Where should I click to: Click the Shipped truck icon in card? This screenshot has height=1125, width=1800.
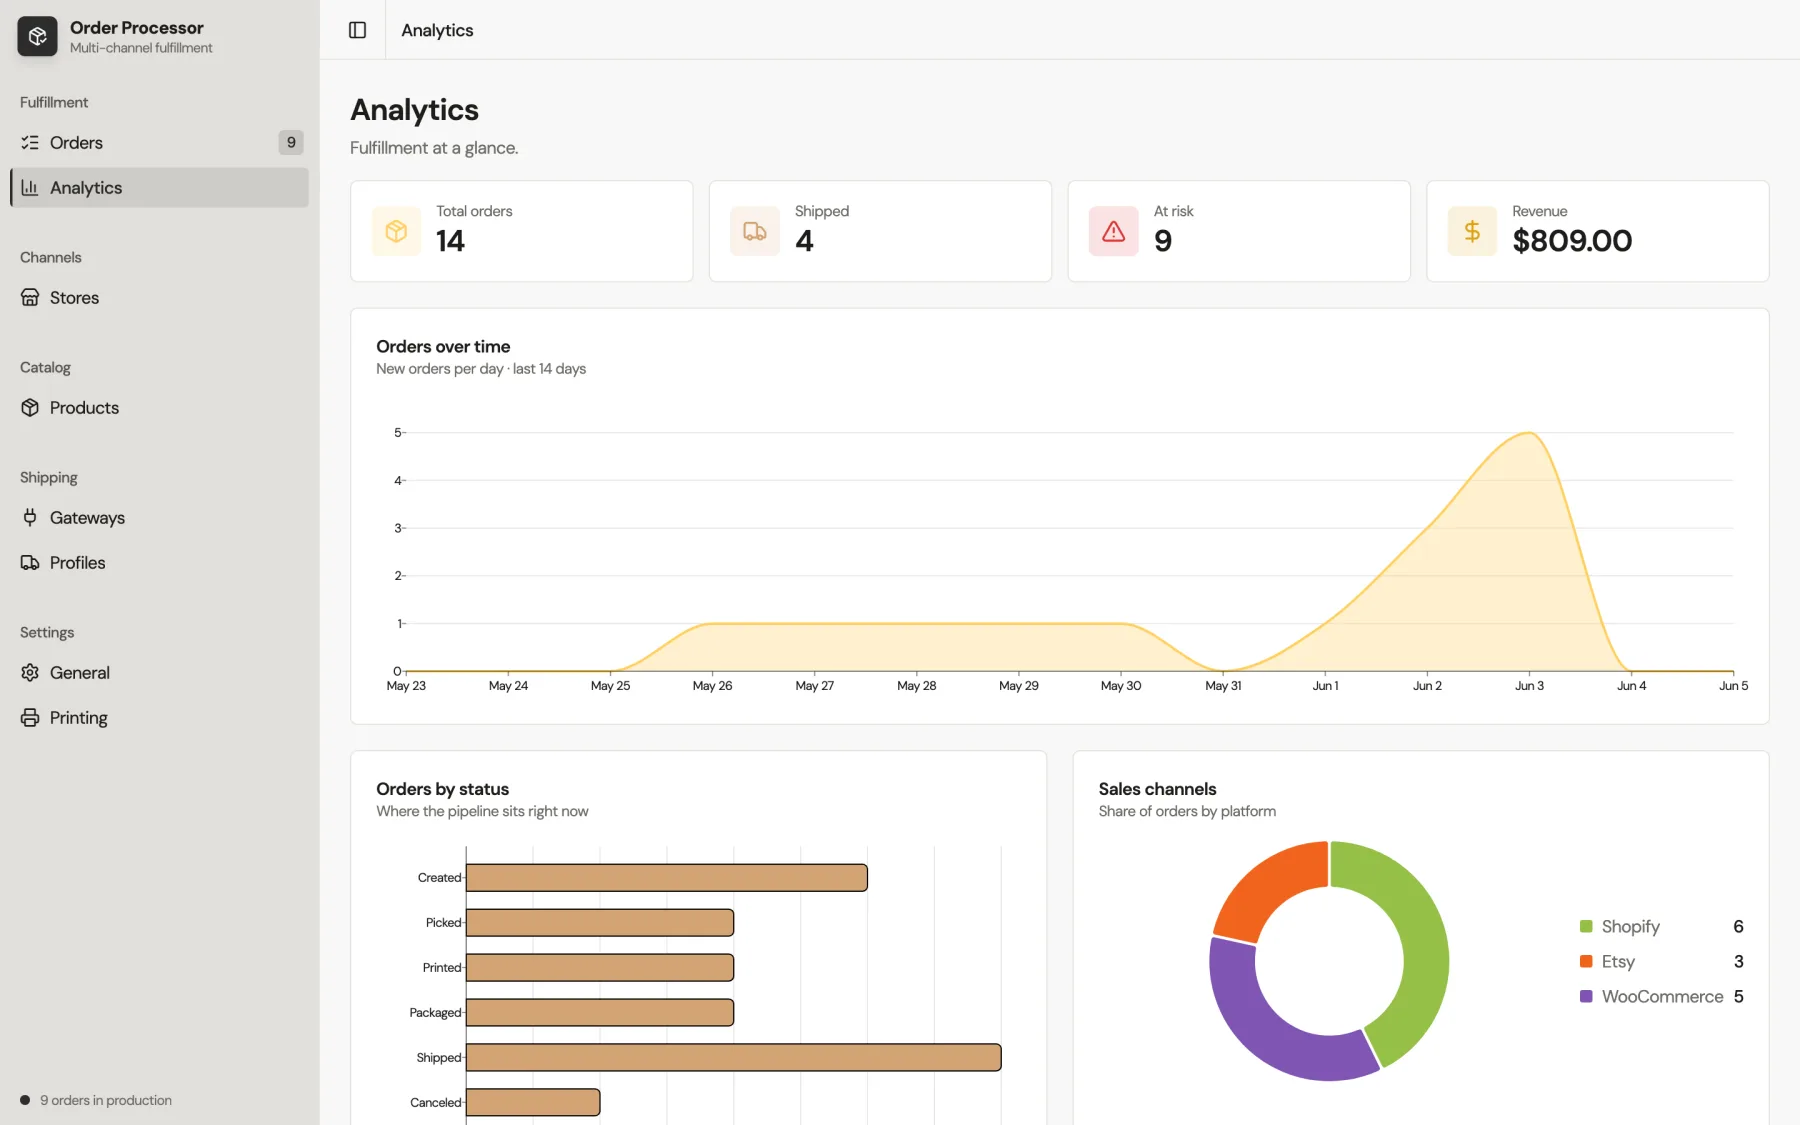coord(755,231)
